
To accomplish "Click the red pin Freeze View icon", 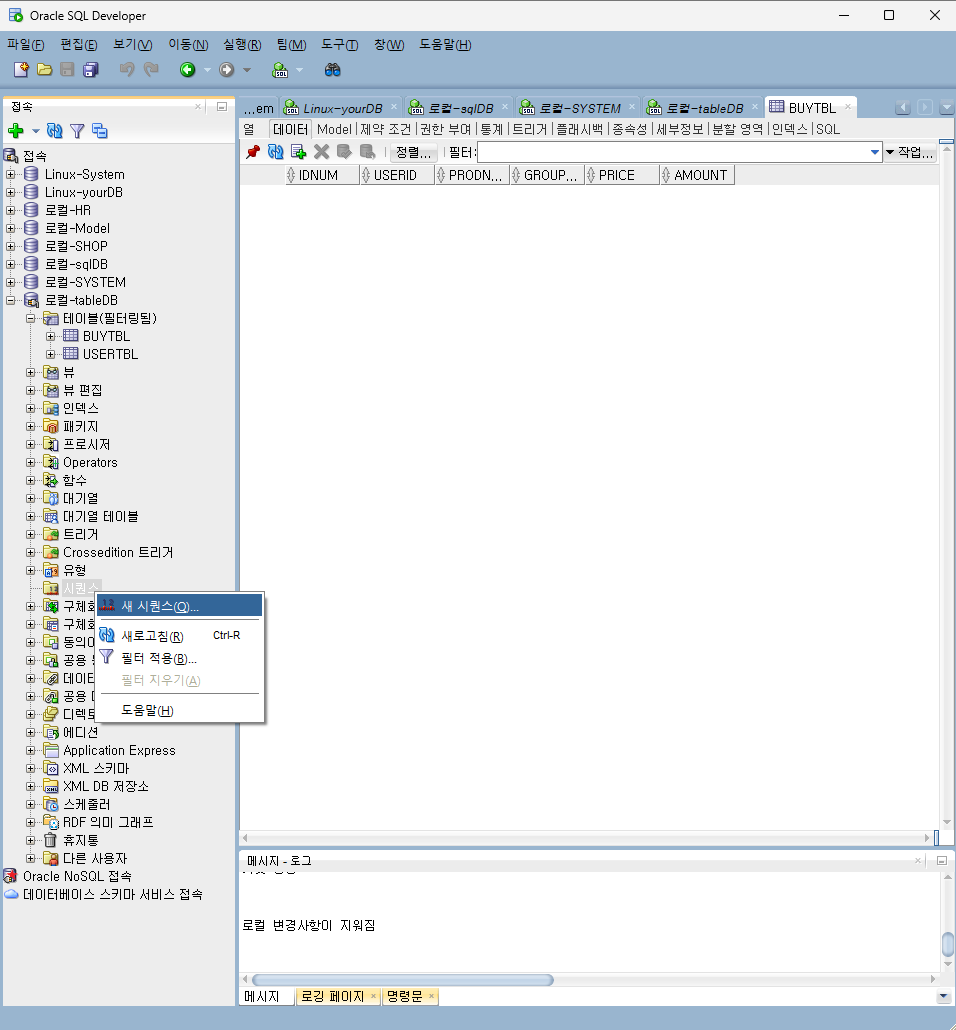I will tap(253, 152).
